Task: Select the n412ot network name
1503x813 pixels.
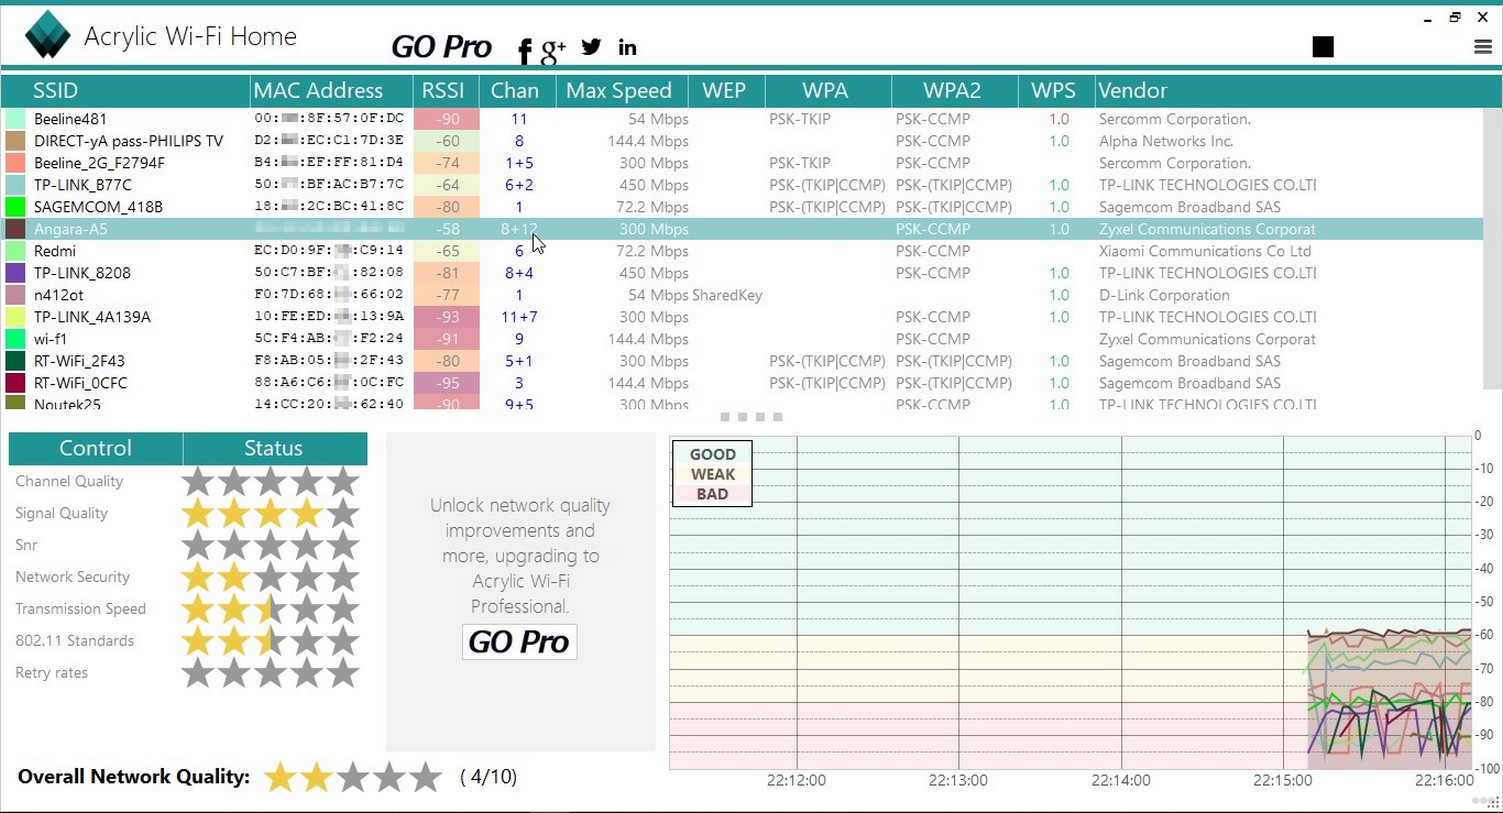Action: point(59,295)
